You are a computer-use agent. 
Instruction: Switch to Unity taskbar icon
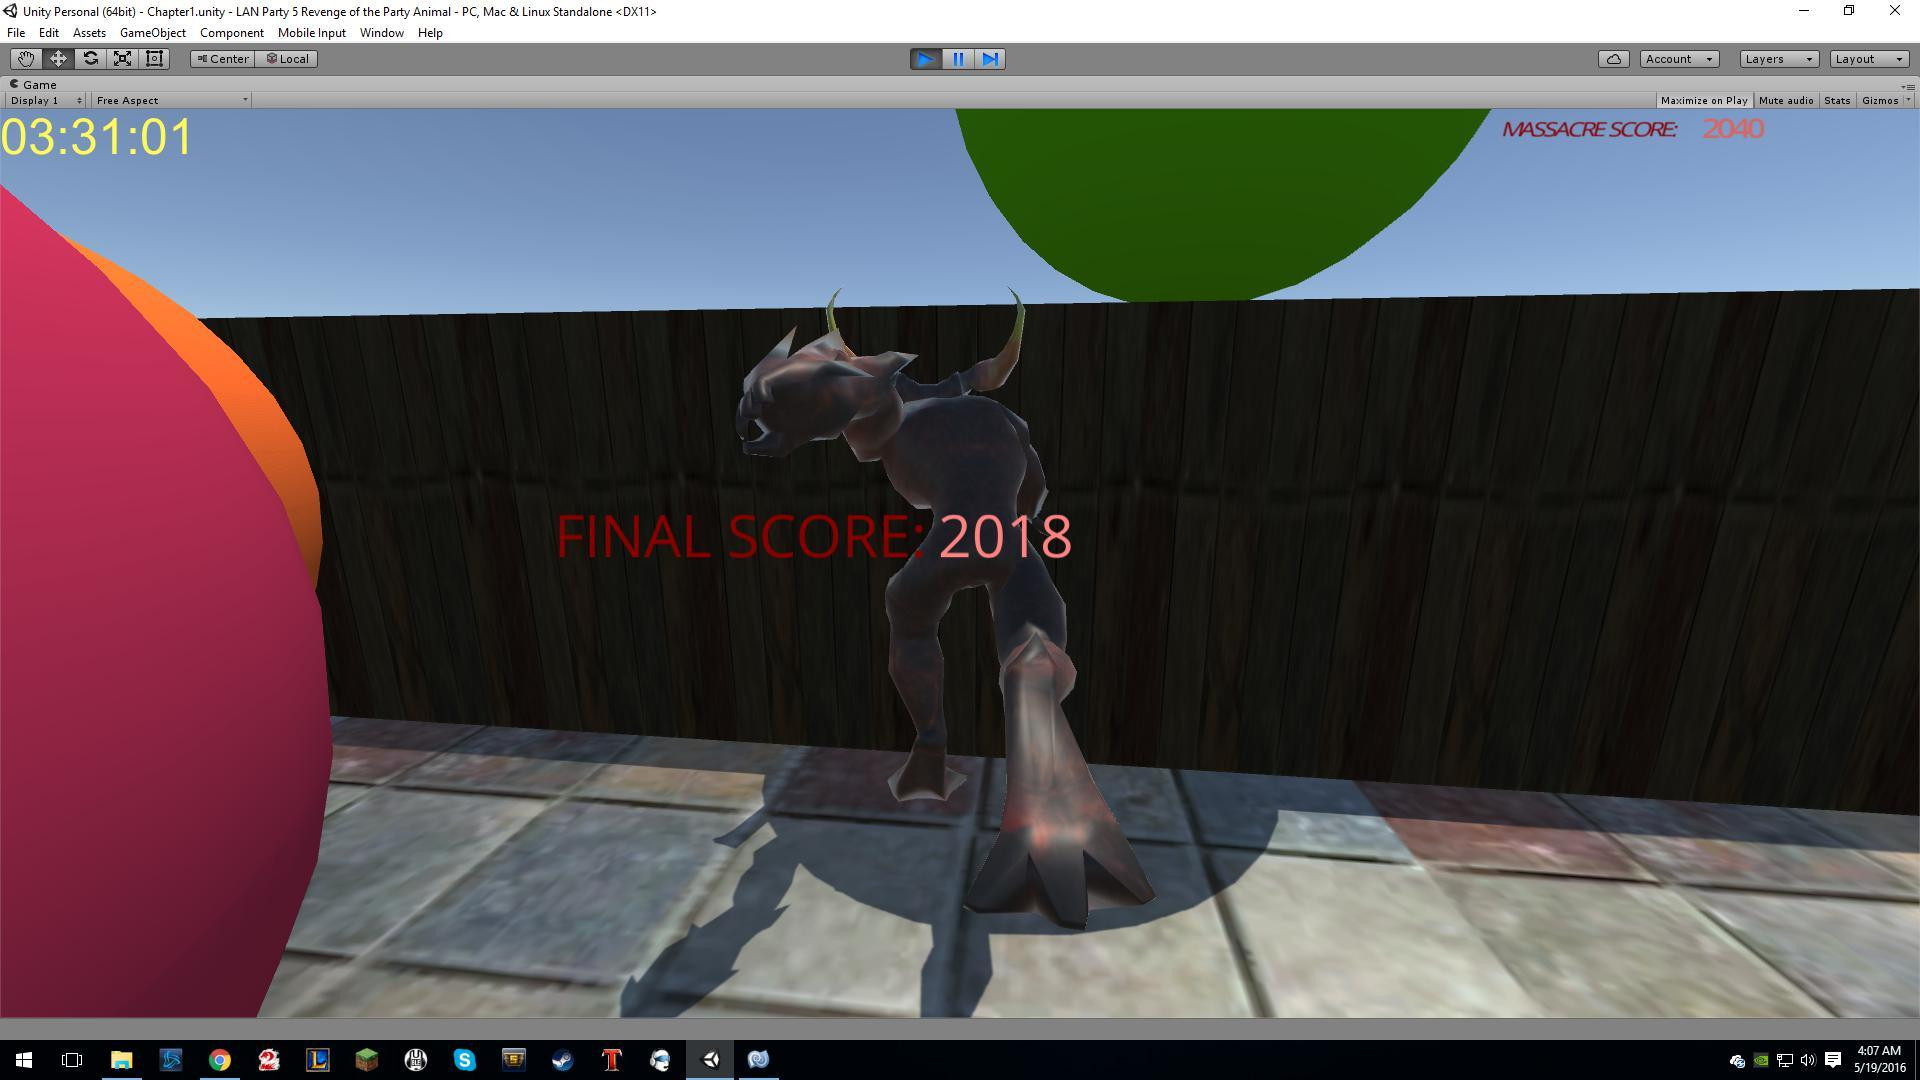coord(710,1060)
